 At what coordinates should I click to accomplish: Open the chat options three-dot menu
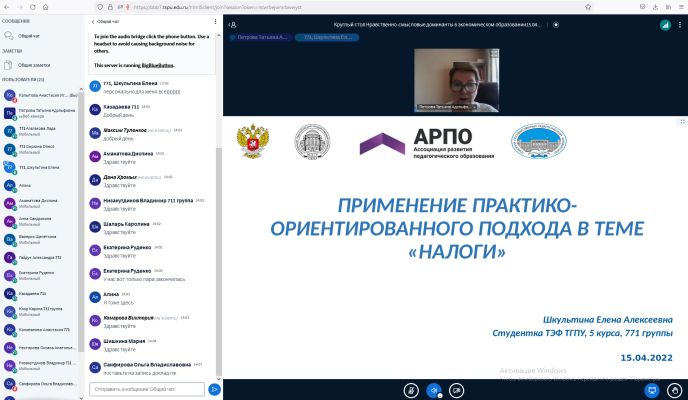coord(215,21)
